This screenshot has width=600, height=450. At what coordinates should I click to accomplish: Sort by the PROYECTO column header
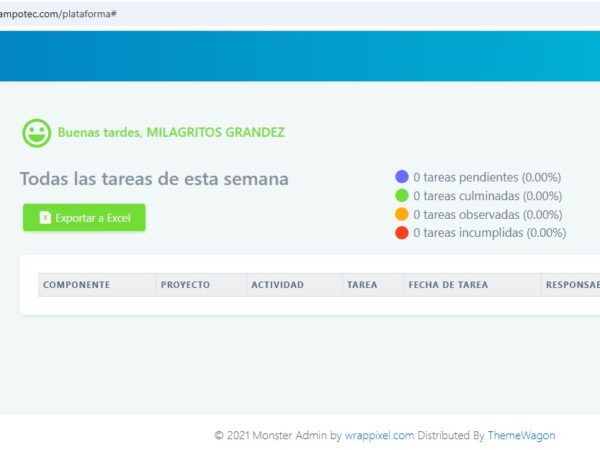(x=185, y=285)
